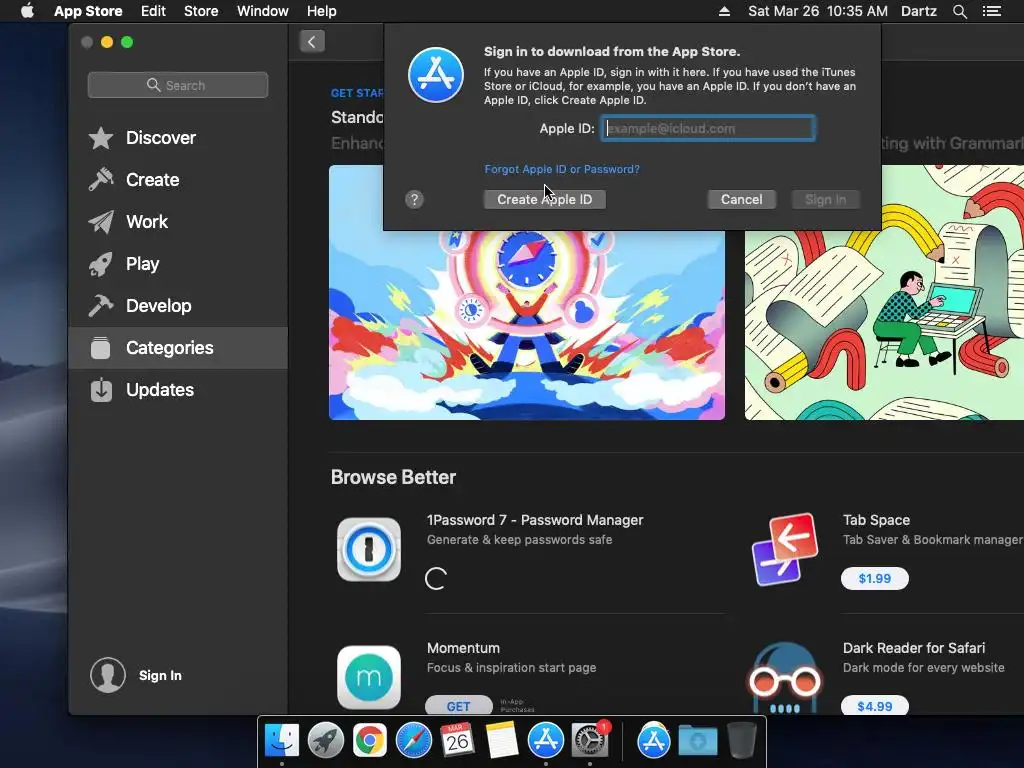Click the date and time in menu bar
The height and width of the screenshot is (768, 1024).
818,11
